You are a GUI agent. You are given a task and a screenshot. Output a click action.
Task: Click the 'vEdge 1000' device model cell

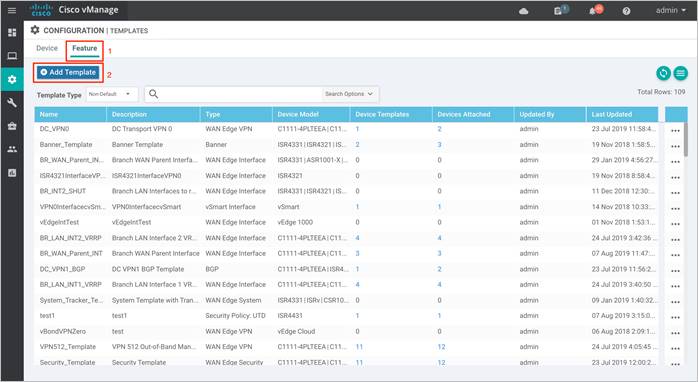[295, 222]
